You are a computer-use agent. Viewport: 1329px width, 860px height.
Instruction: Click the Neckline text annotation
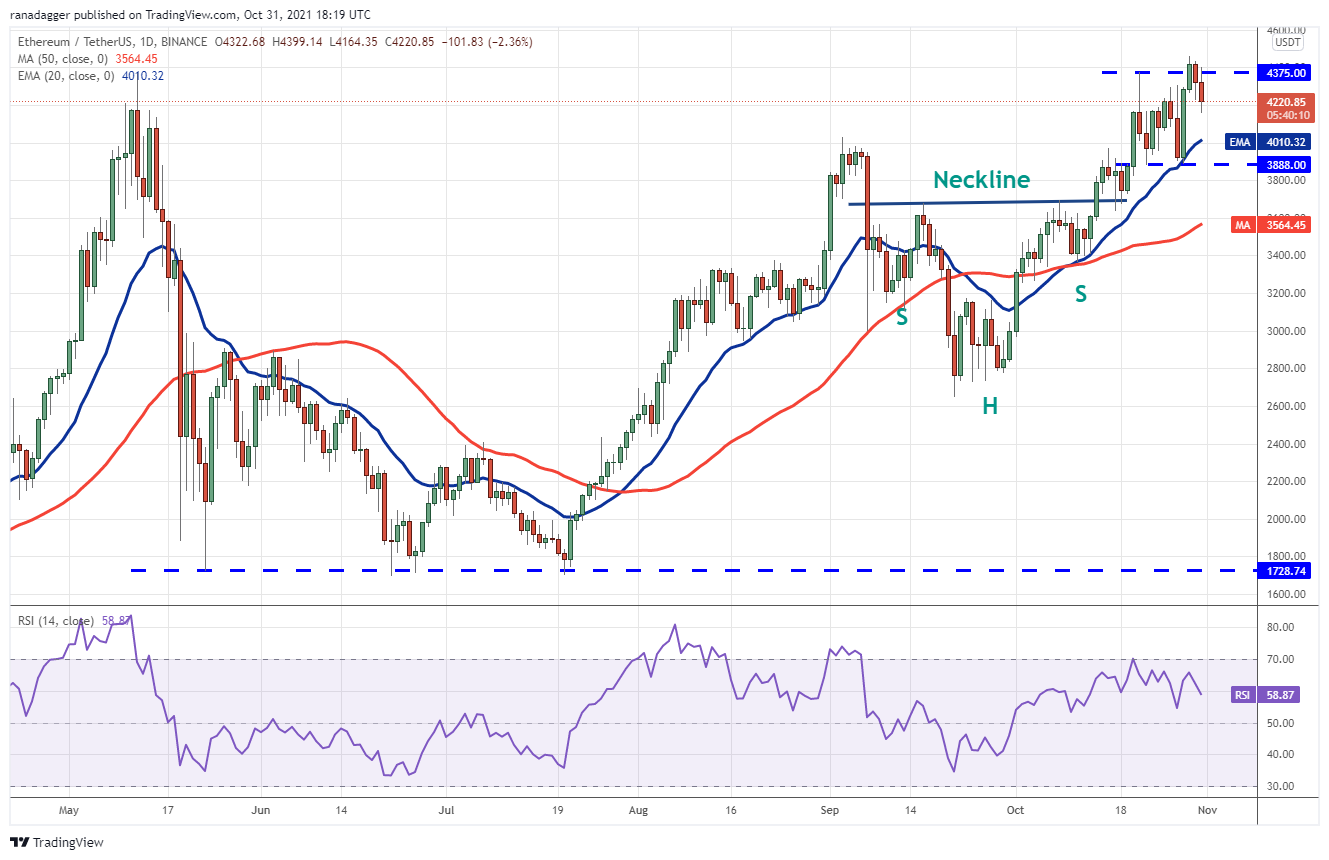[981, 180]
